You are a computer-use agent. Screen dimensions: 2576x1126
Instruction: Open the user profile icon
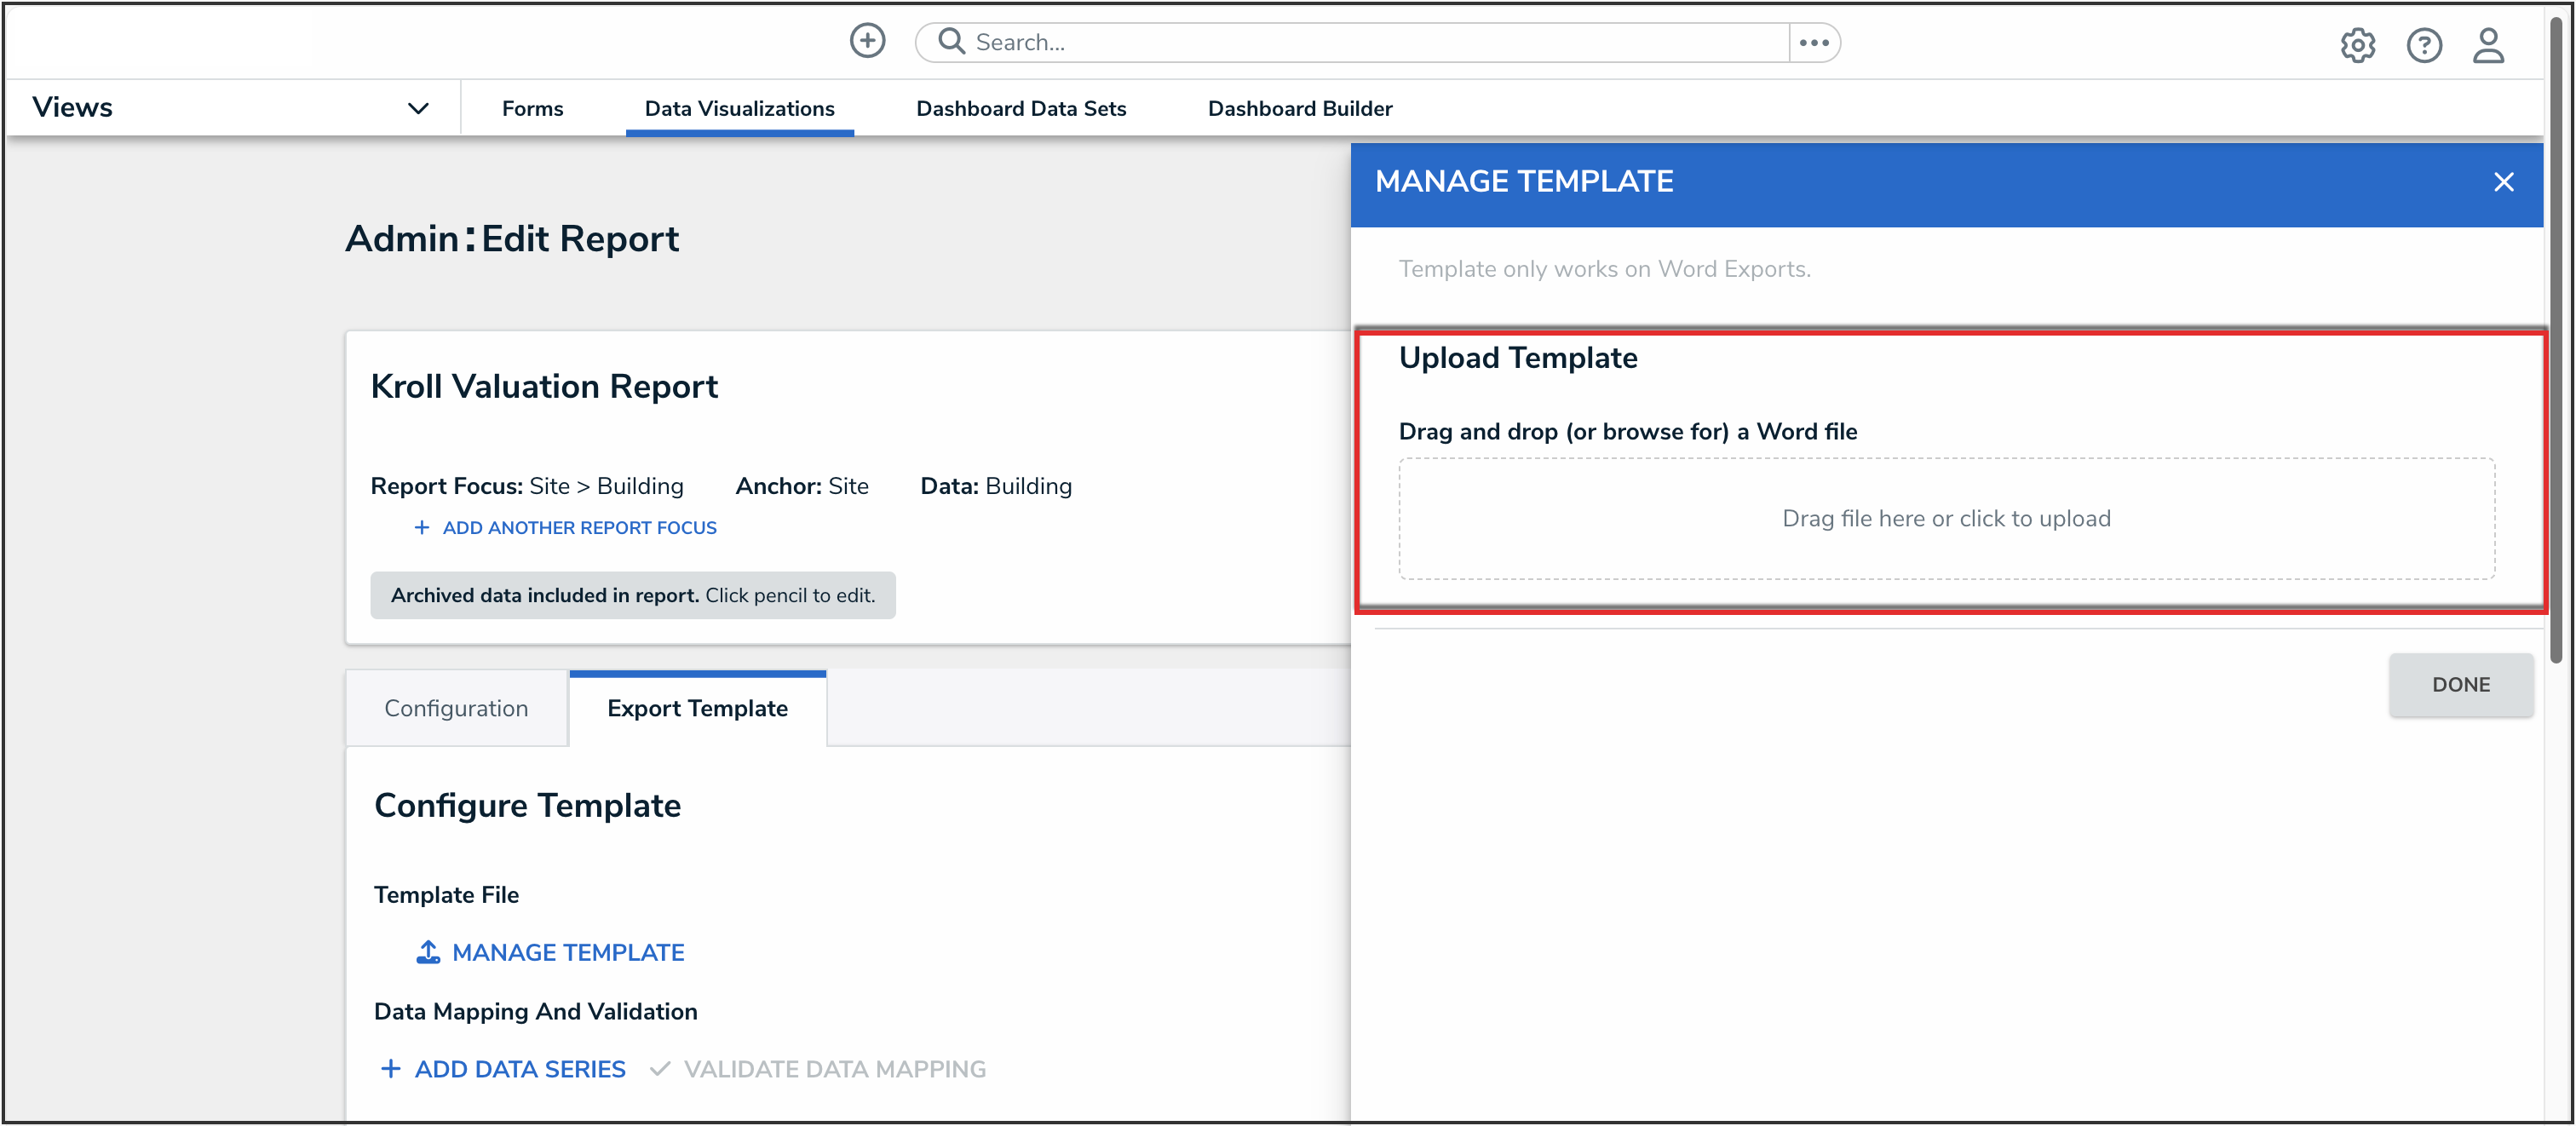point(2488,45)
